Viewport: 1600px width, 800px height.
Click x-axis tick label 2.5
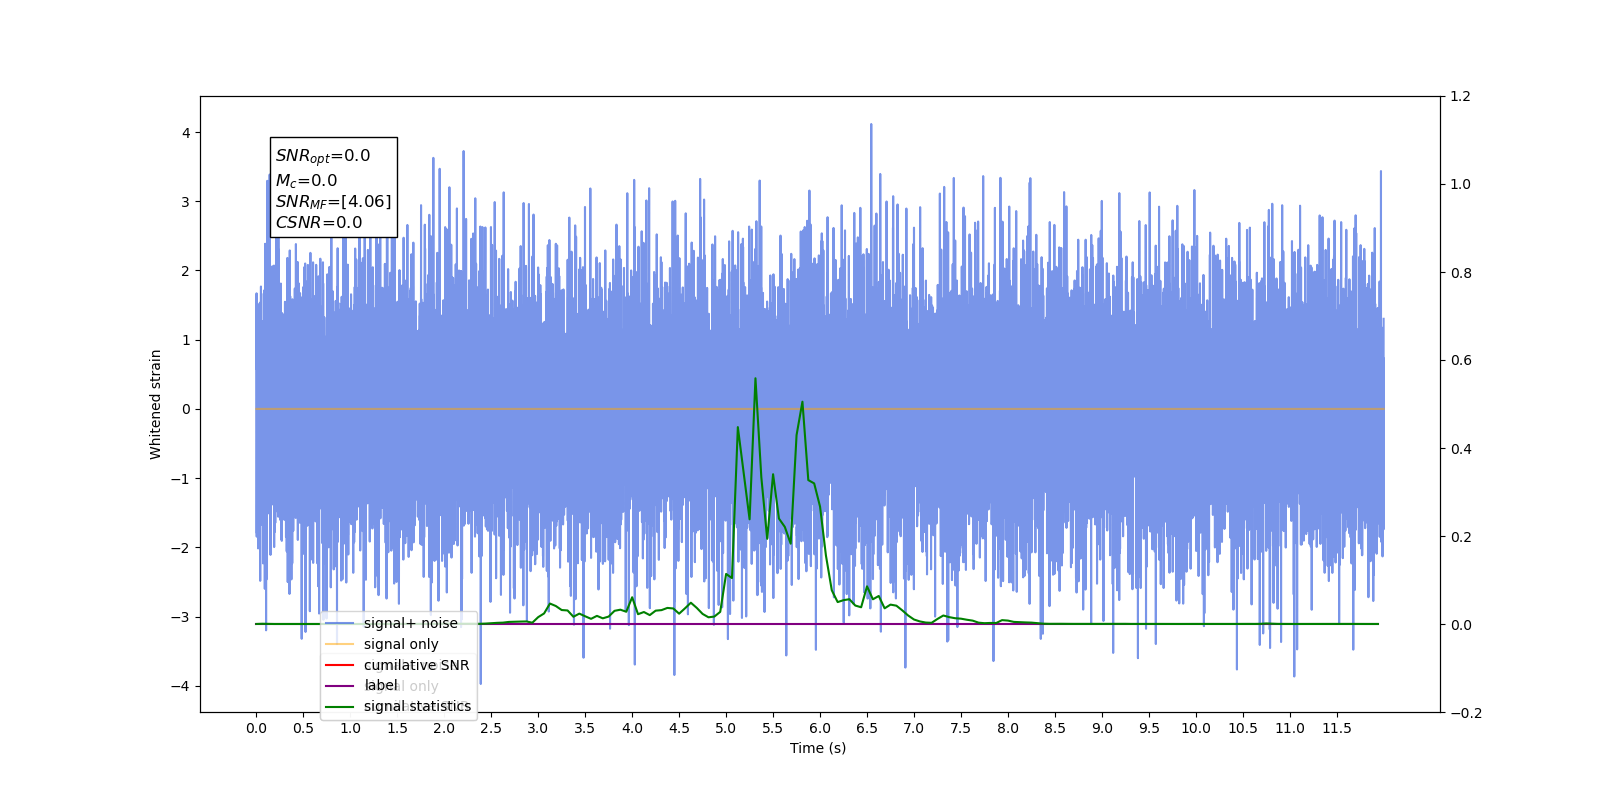[491, 728]
